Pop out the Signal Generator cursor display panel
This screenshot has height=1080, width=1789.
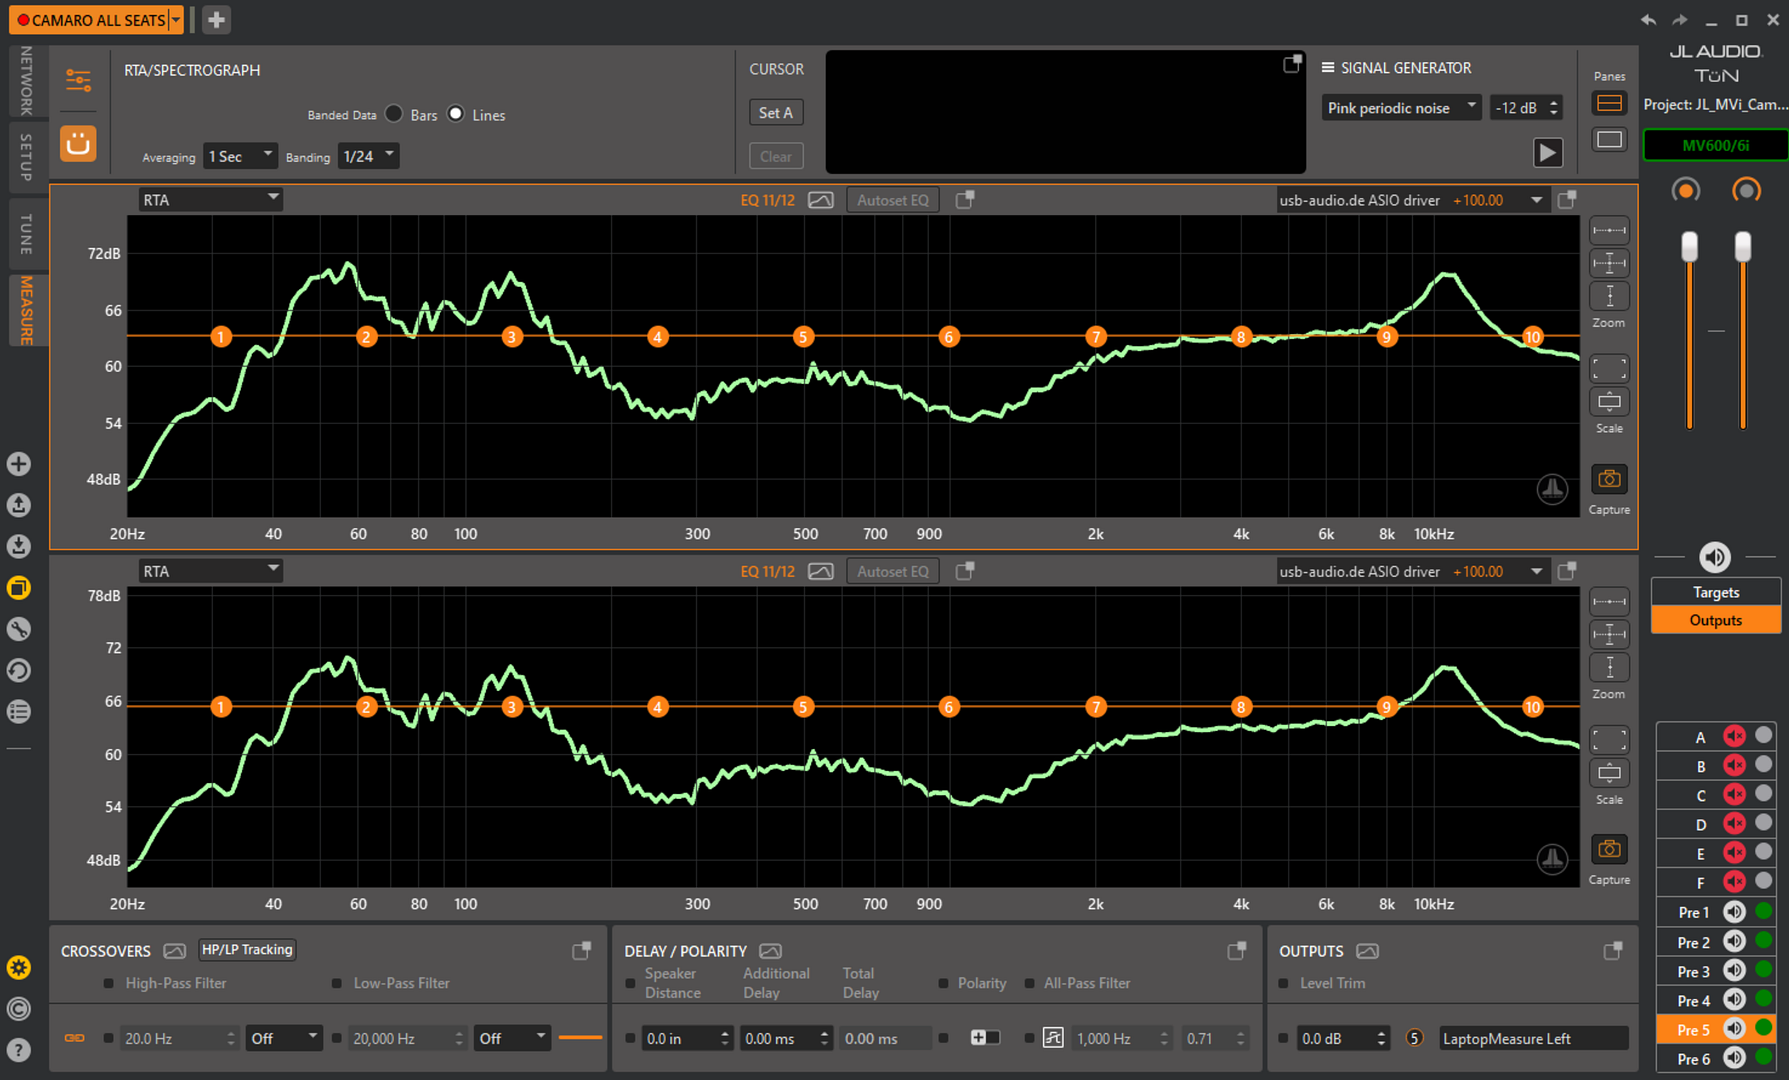pos(1292,64)
